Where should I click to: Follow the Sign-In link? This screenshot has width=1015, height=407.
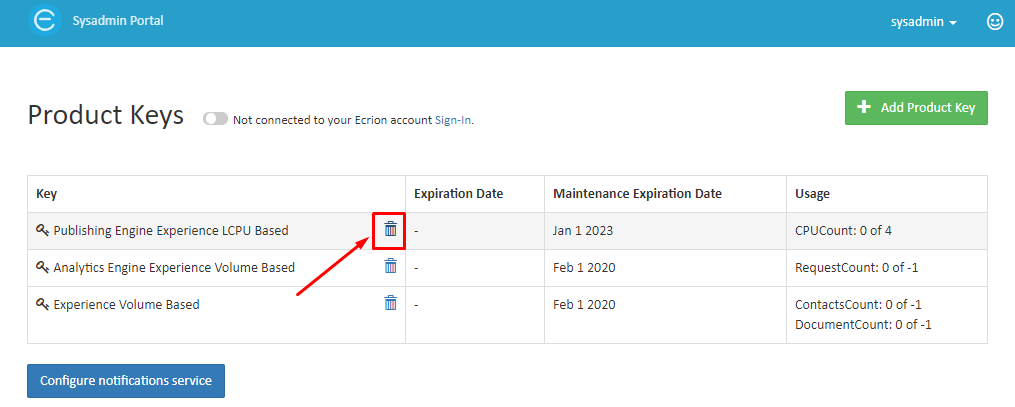[452, 120]
